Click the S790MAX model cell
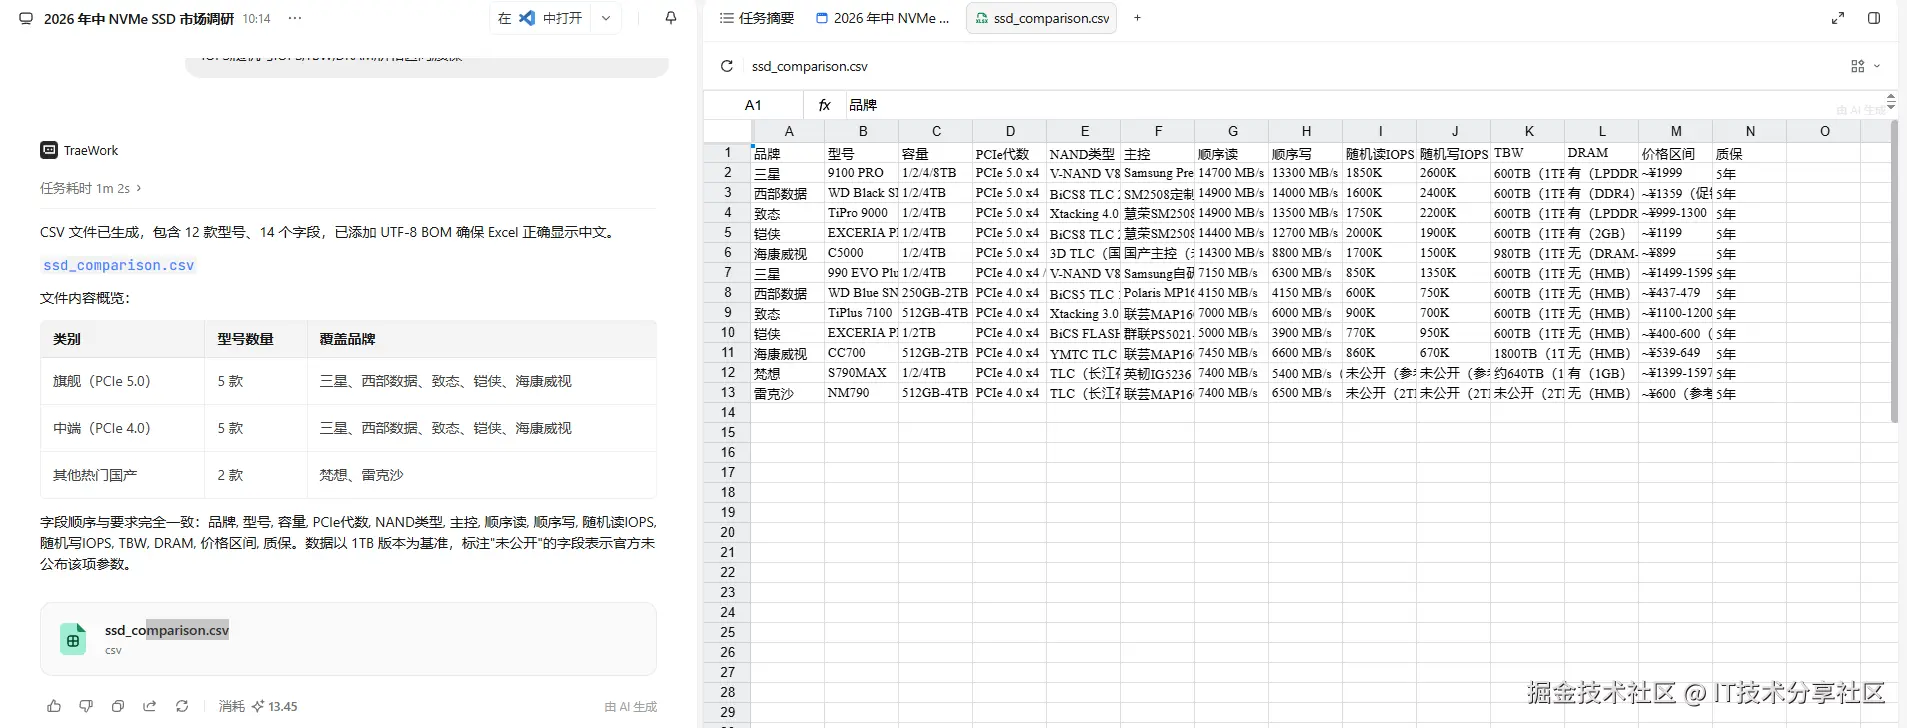Viewport: 1907px width, 728px height. [862, 373]
